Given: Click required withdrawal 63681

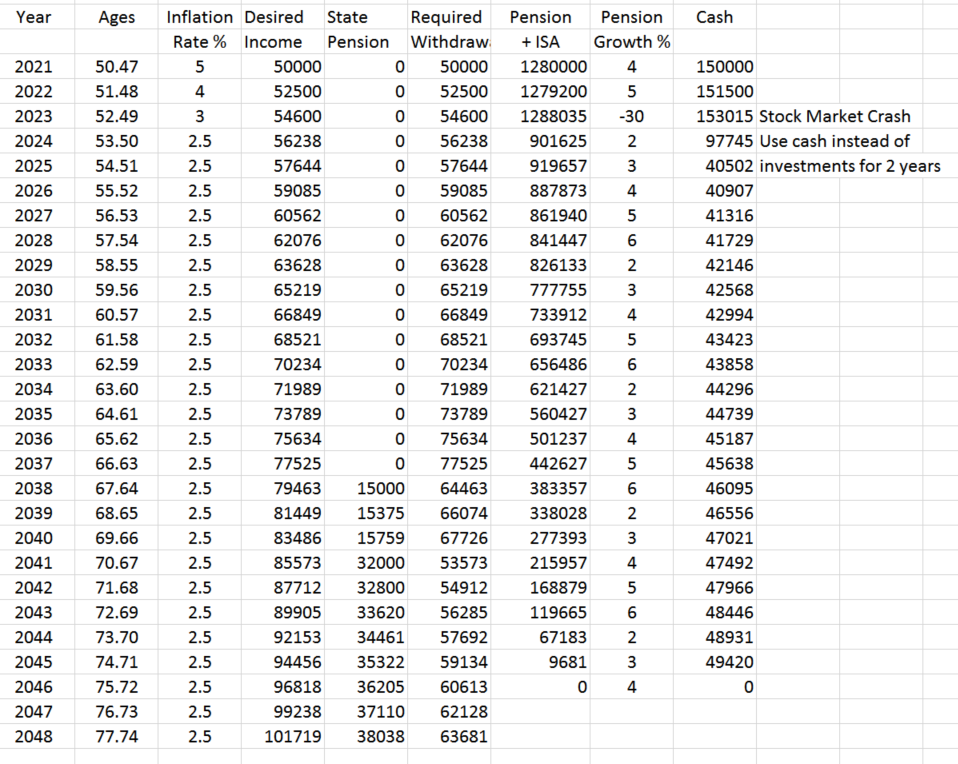Looking at the screenshot, I should (448, 736).
